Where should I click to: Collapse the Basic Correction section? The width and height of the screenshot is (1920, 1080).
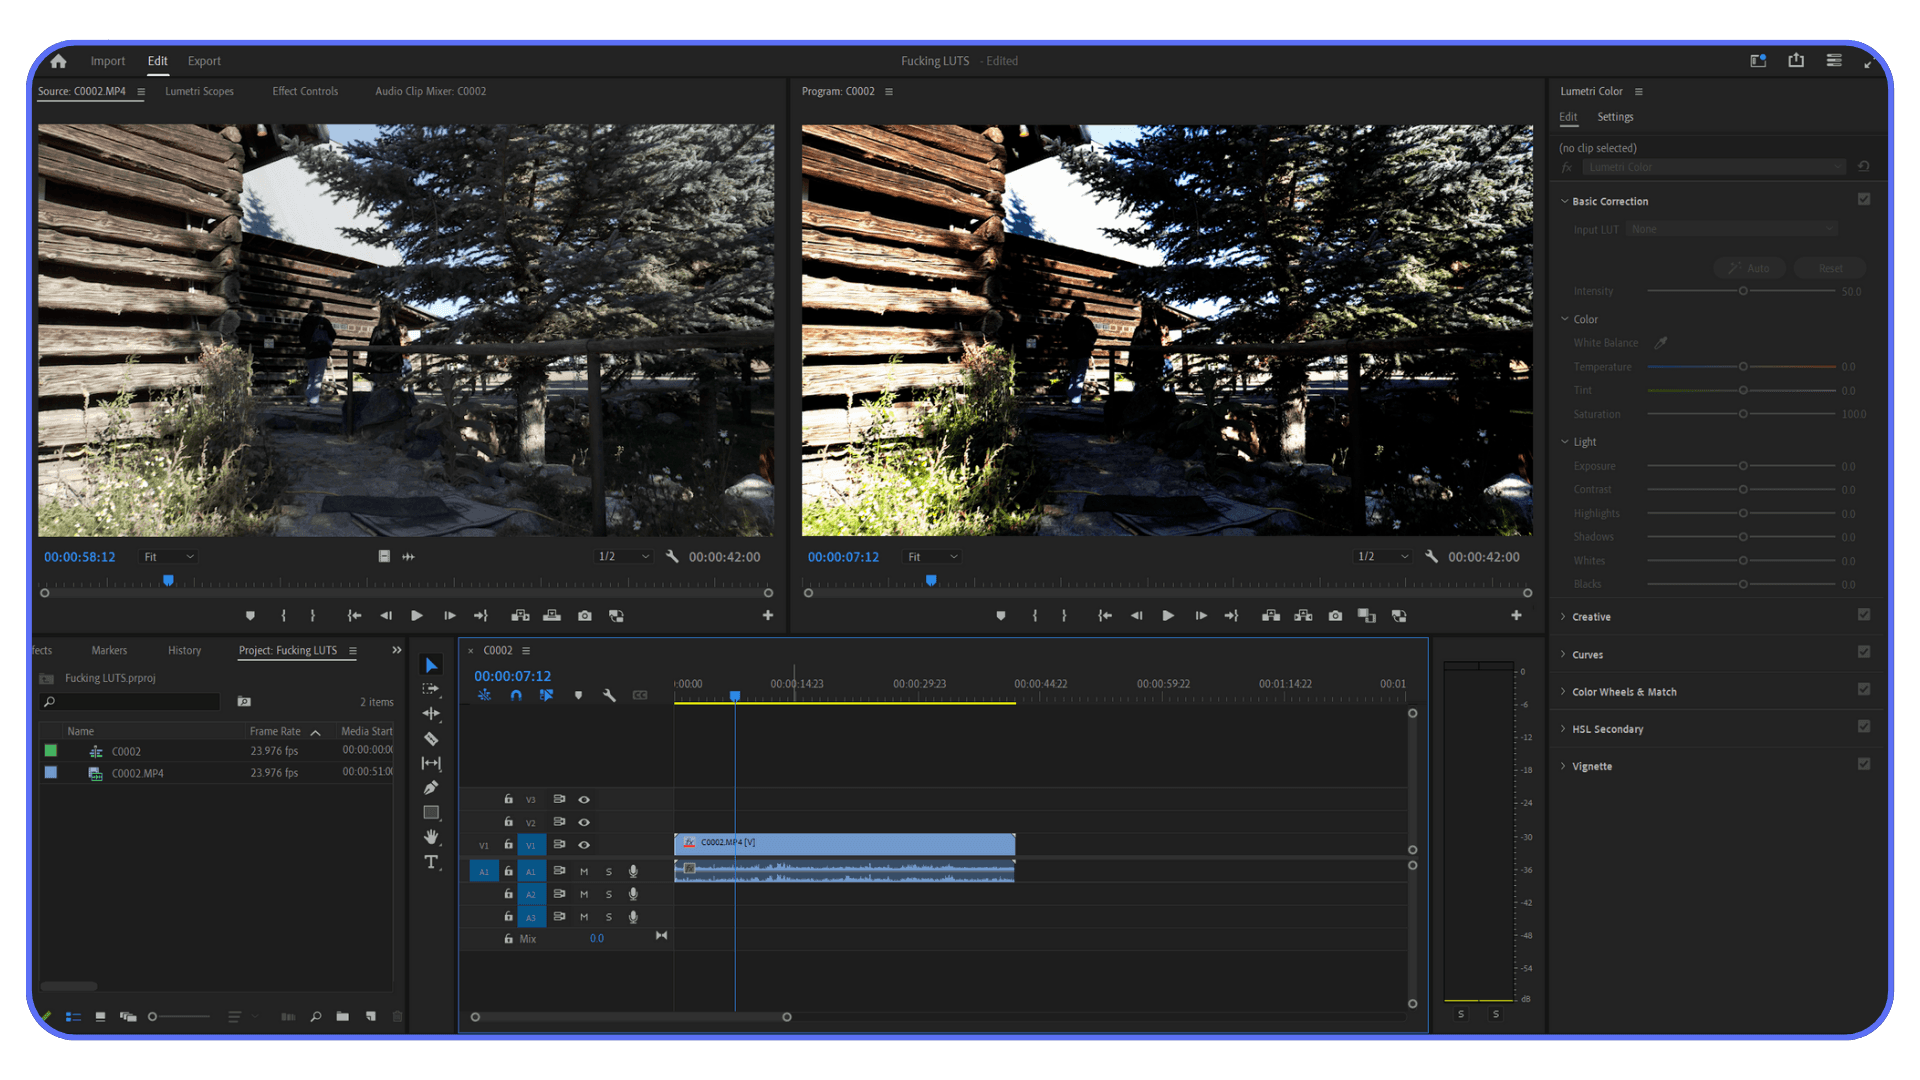[1565, 201]
